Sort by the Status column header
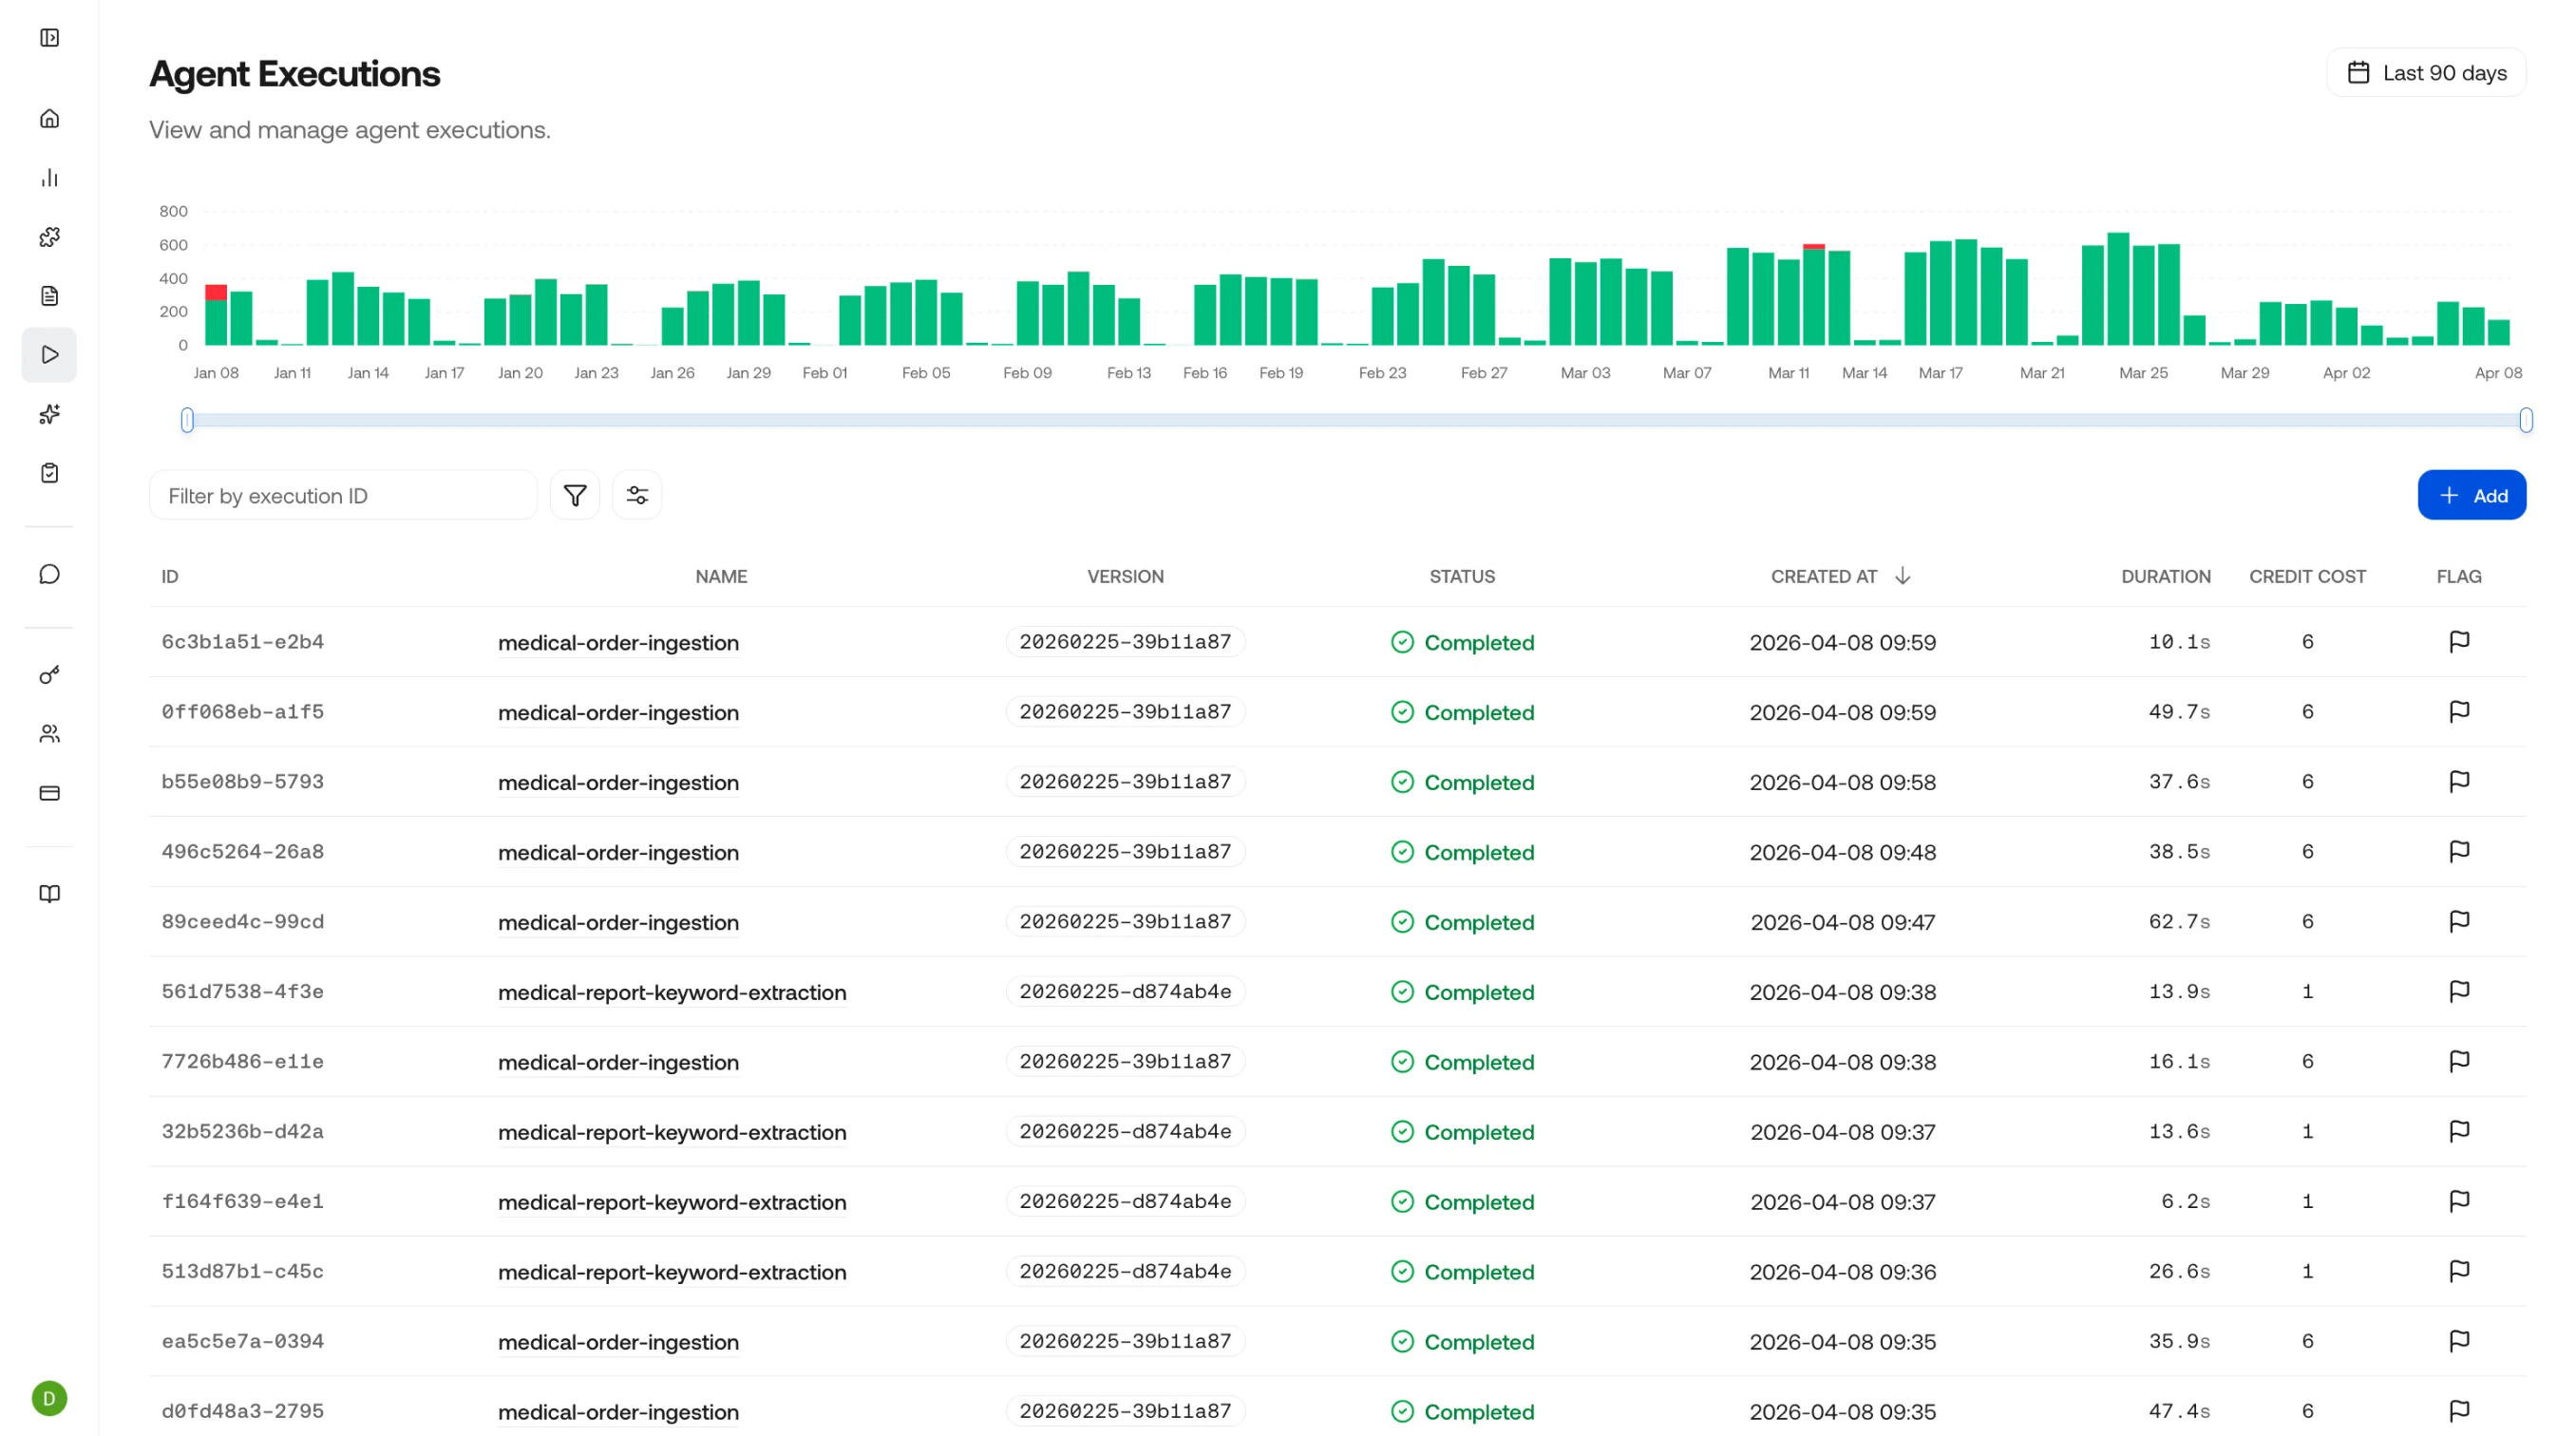 (1462, 577)
